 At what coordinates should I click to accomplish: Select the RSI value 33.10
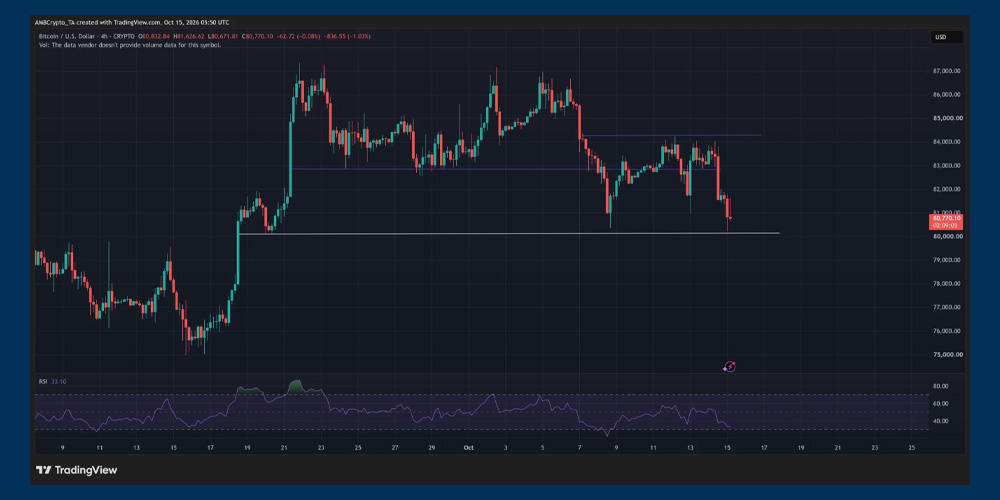point(58,381)
